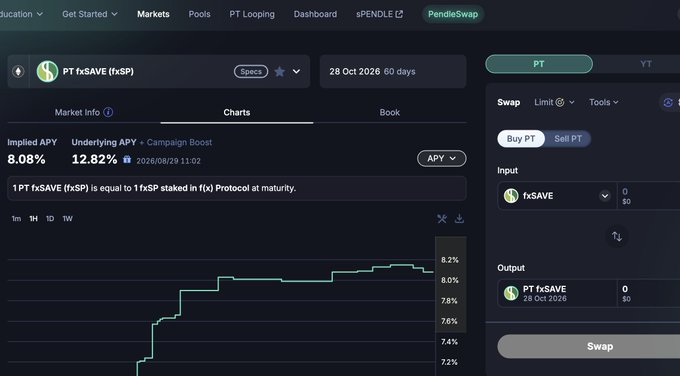Go to PT Looping

252,14
